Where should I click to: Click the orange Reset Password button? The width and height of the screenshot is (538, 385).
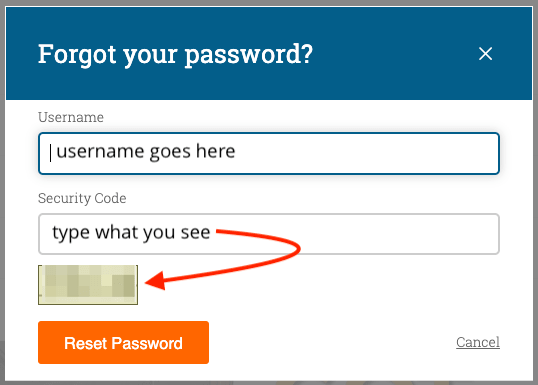tap(123, 342)
